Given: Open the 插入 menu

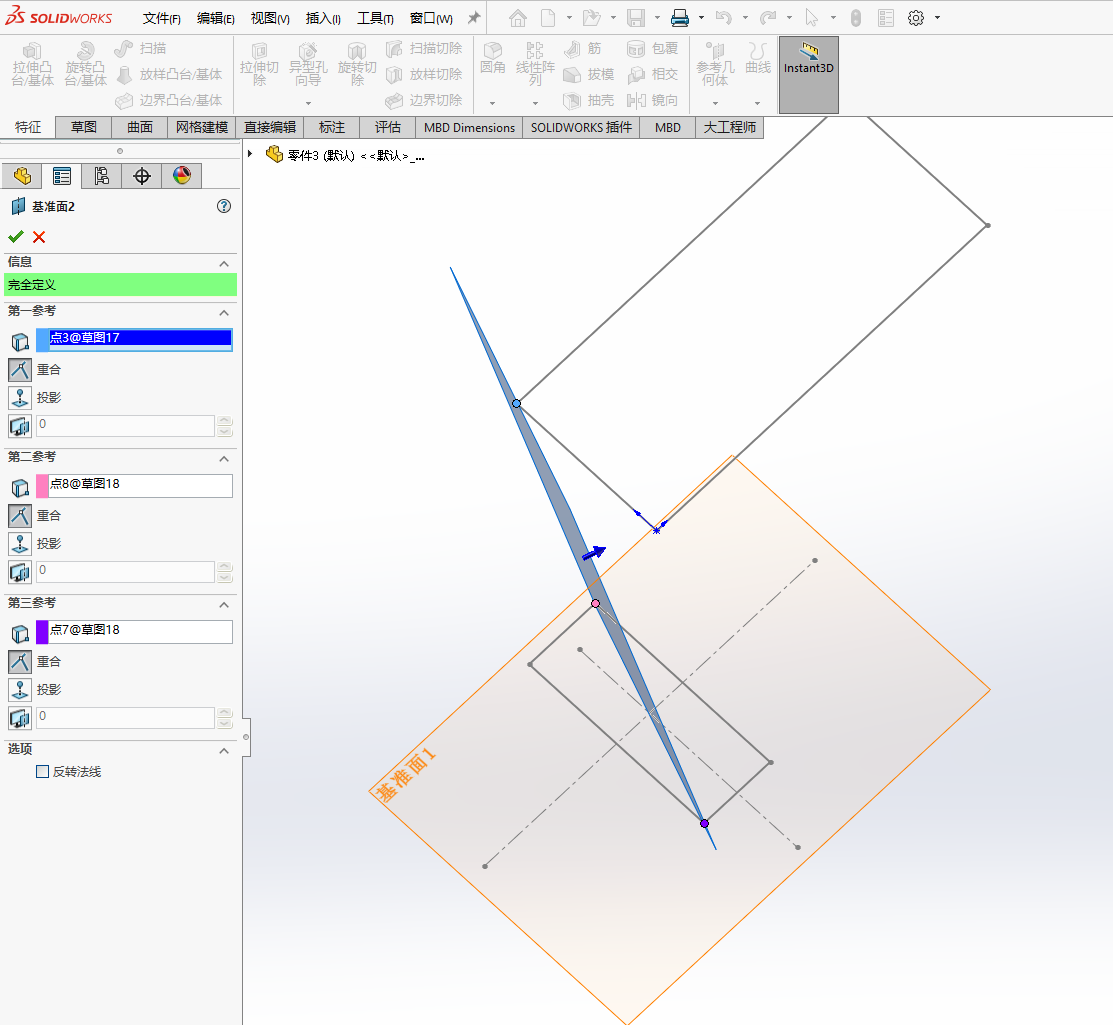Looking at the screenshot, I should click(322, 18).
